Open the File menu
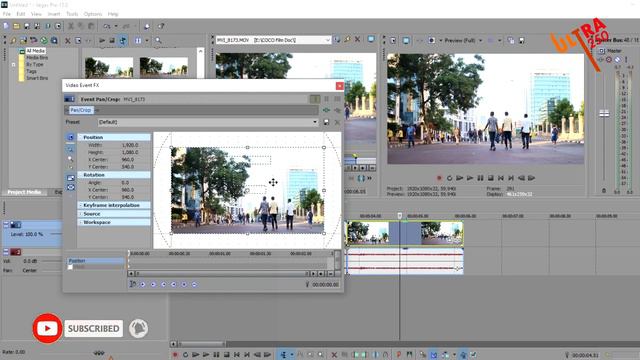Viewport: 640px width, 360px height. pos(7,14)
